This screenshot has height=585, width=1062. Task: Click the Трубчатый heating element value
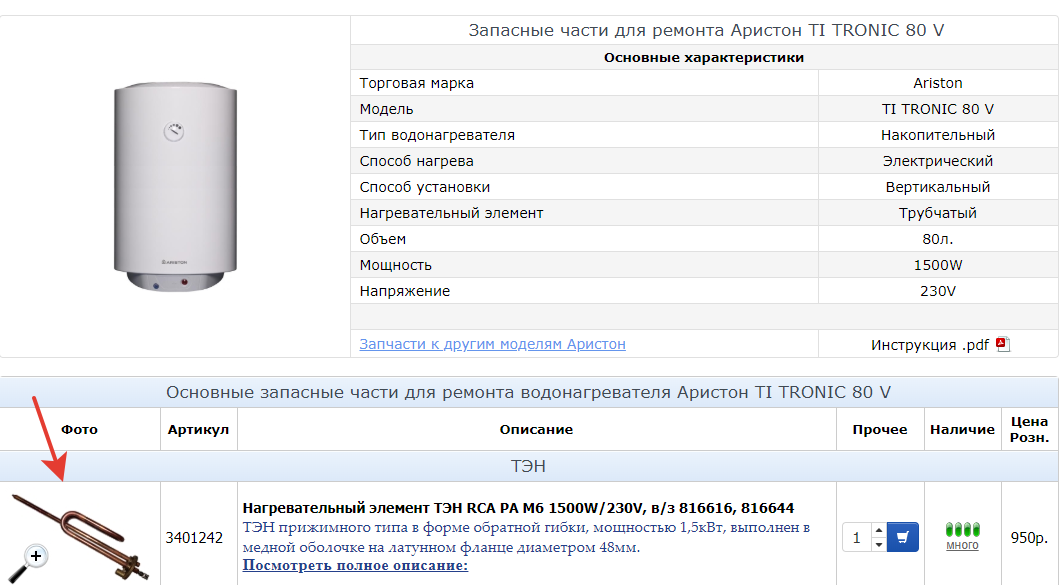coord(937,213)
